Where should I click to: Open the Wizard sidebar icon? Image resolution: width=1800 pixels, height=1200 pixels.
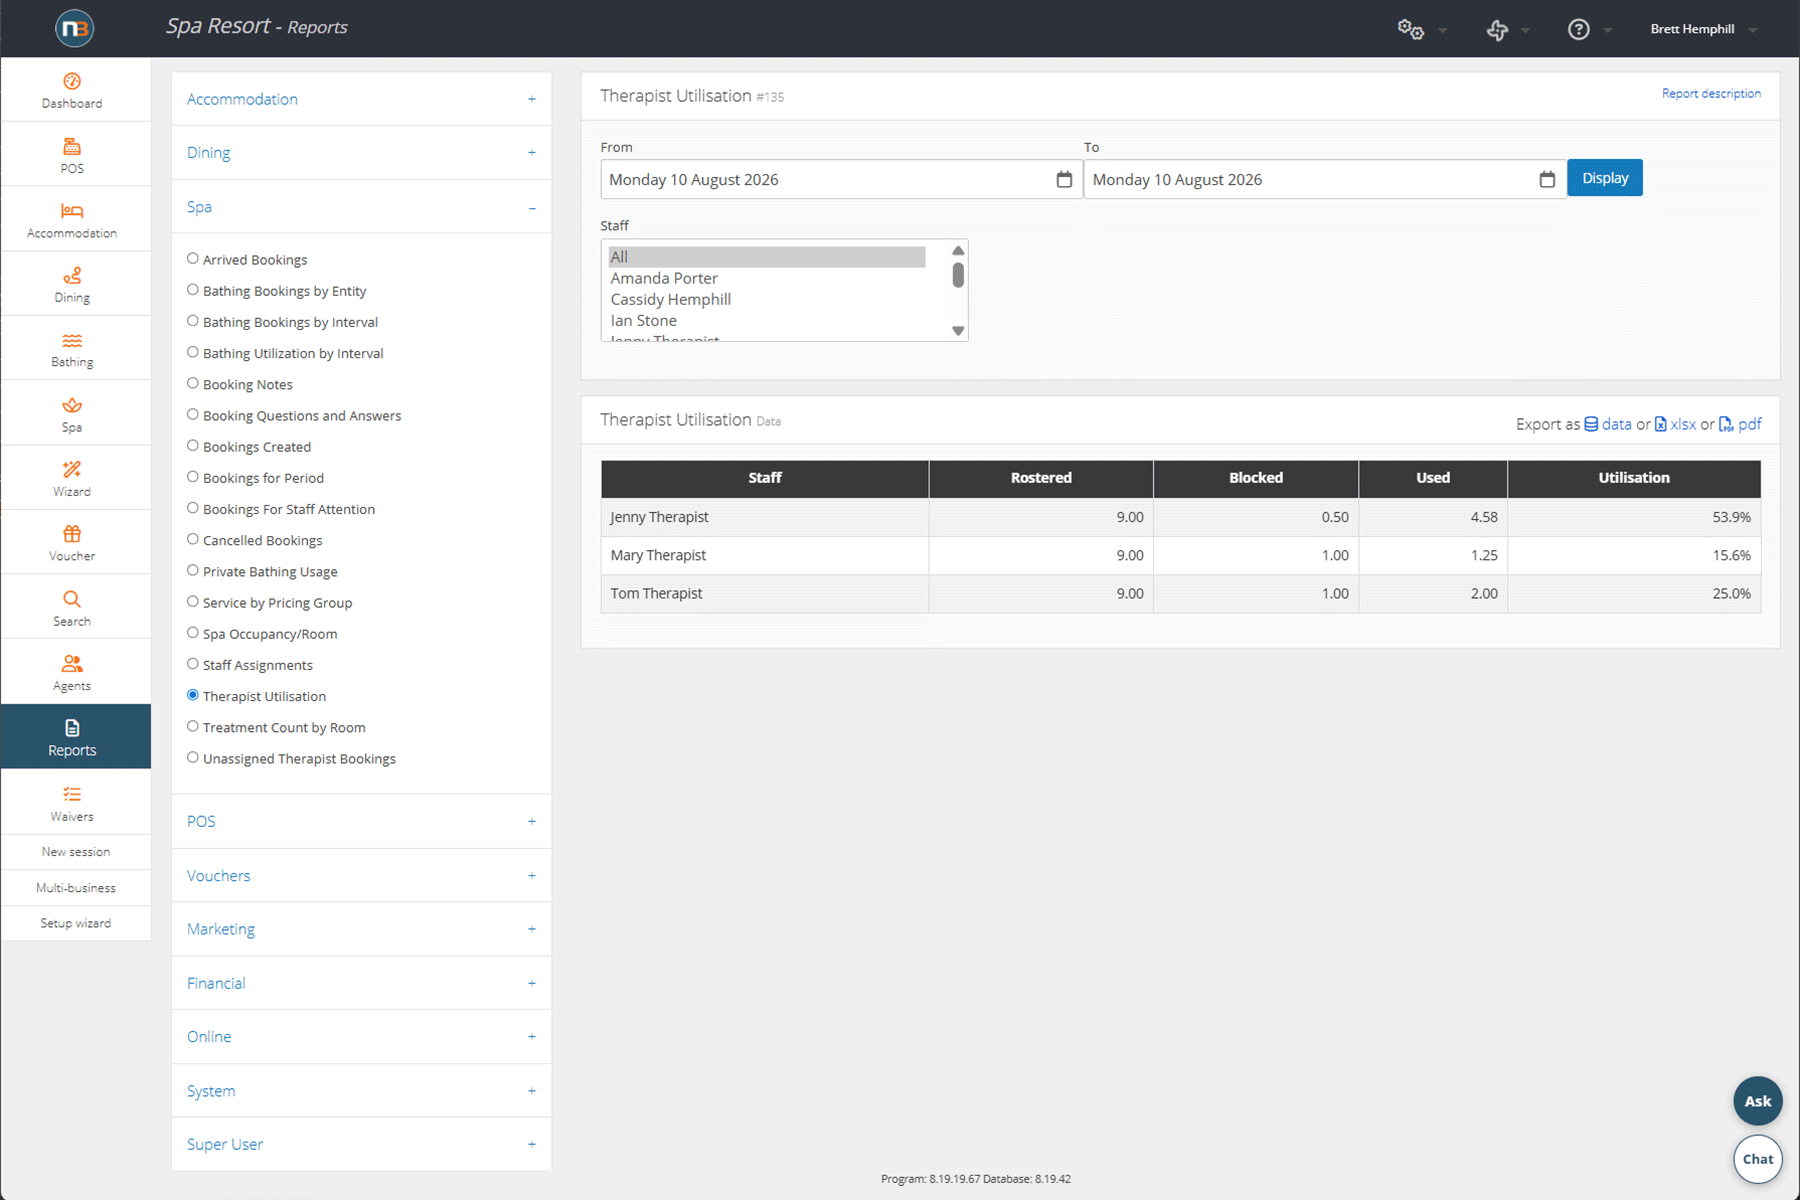click(72, 469)
